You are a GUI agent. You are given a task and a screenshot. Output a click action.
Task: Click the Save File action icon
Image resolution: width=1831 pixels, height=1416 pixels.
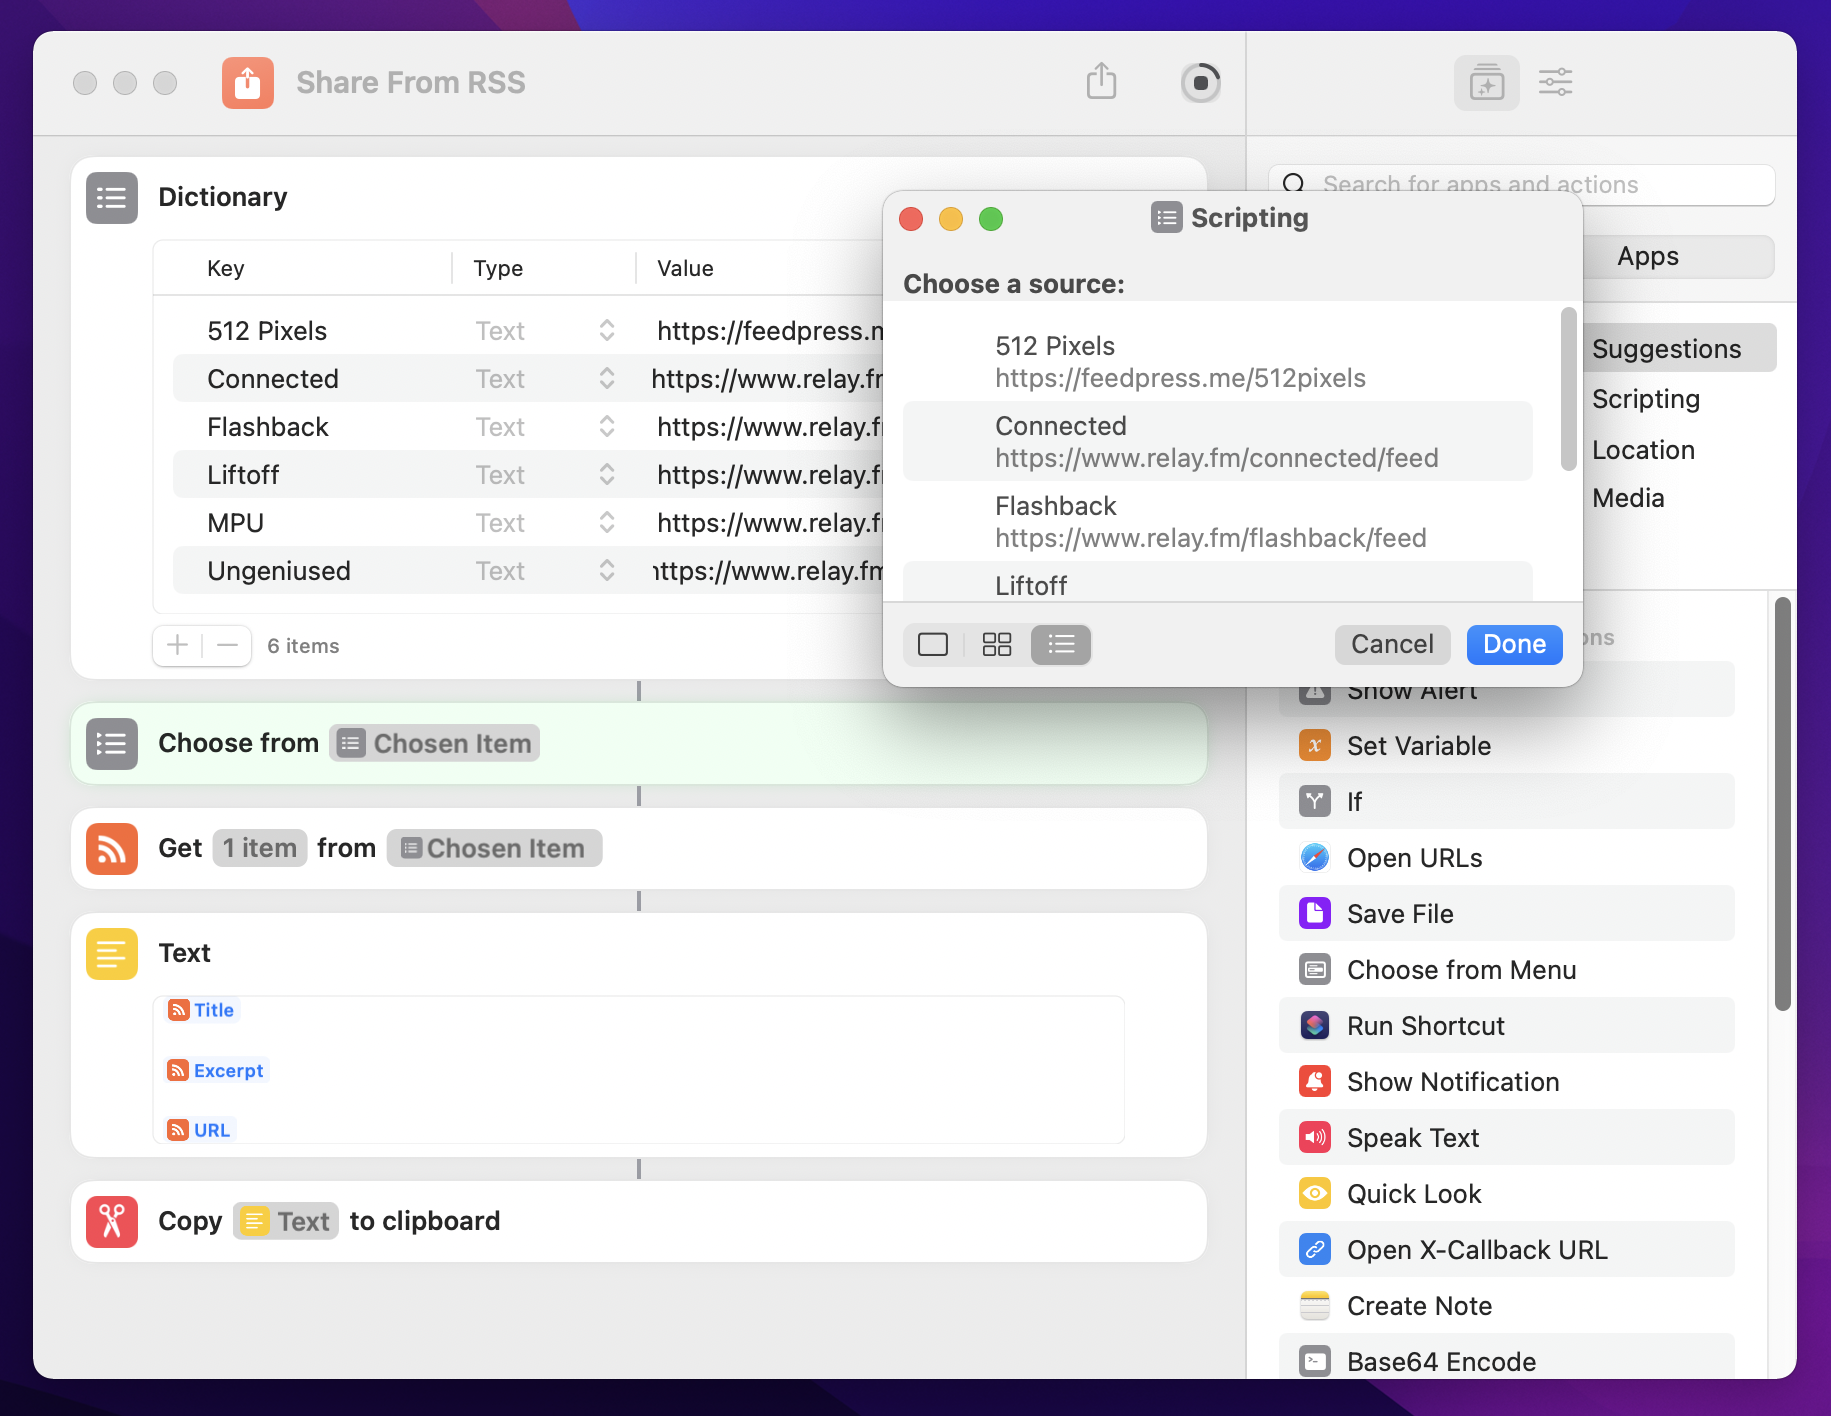coord(1315,914)
